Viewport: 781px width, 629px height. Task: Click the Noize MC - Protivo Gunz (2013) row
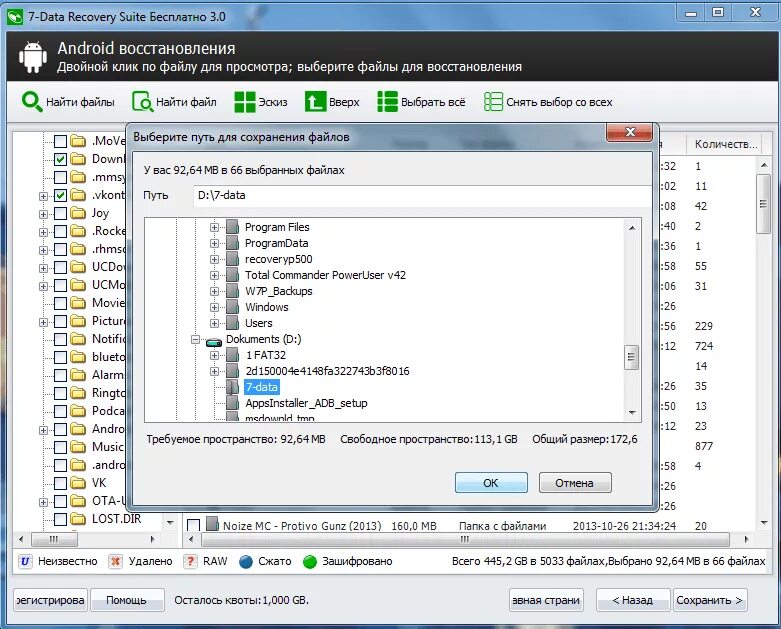pos(472,525)
